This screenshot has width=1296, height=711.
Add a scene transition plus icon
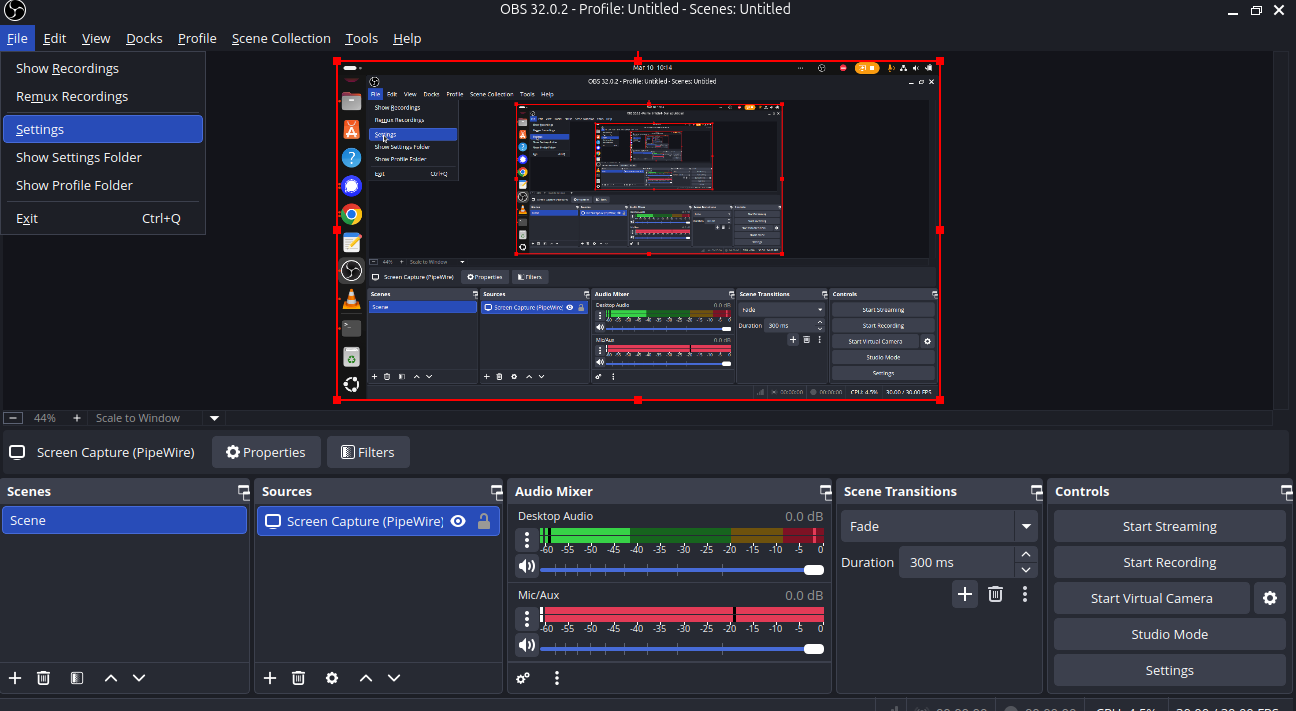(x=964, y=594)
